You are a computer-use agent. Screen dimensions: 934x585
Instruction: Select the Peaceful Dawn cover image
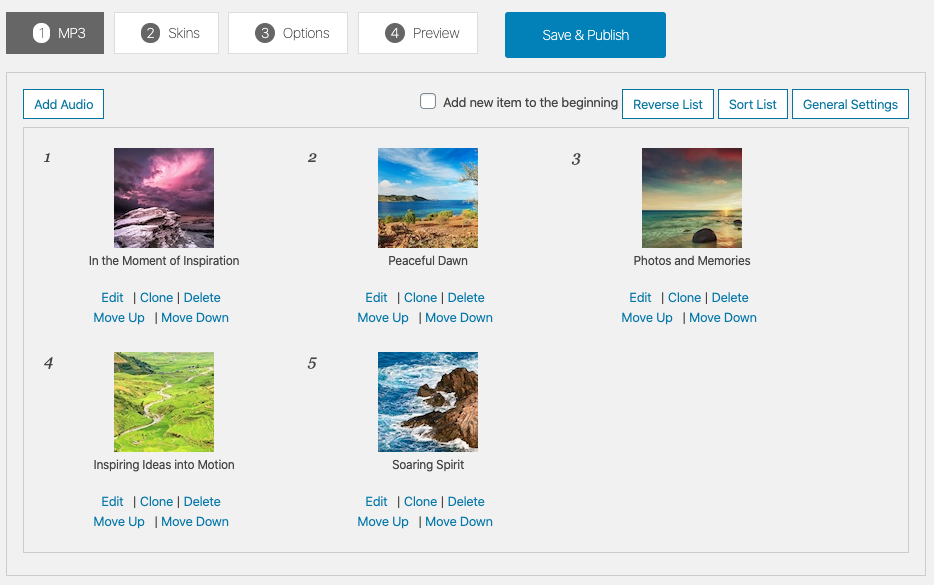(x=428, y=198)
